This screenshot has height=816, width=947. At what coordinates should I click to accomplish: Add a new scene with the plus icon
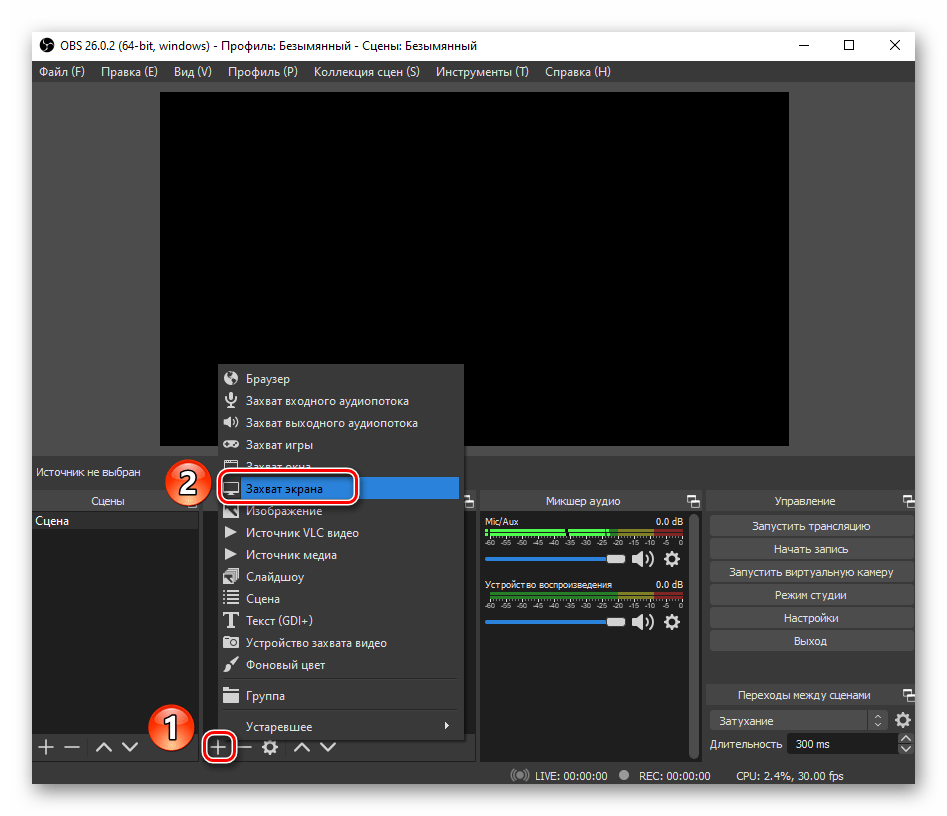[46, 747]
